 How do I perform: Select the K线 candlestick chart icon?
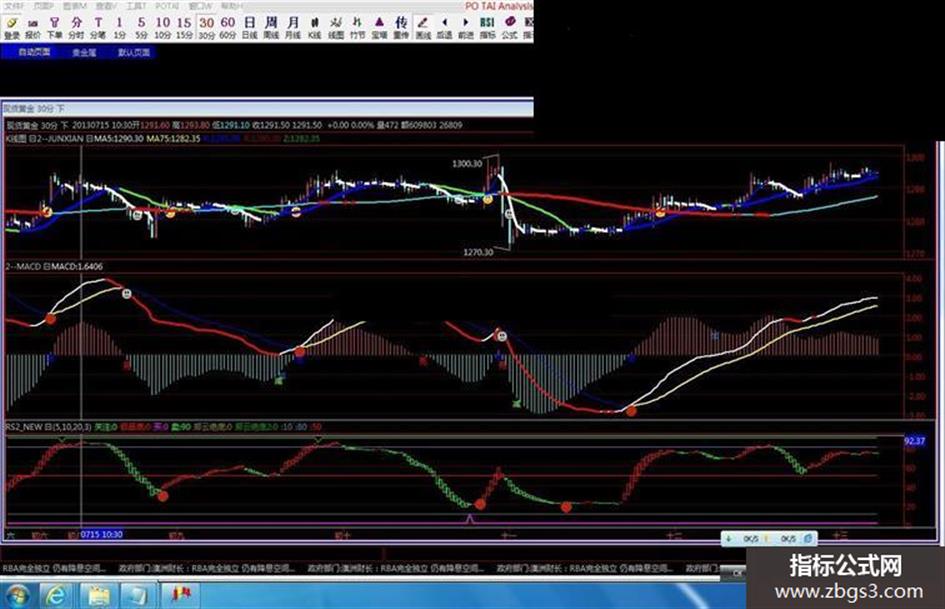pyautogui.click(x=315, y=26)
